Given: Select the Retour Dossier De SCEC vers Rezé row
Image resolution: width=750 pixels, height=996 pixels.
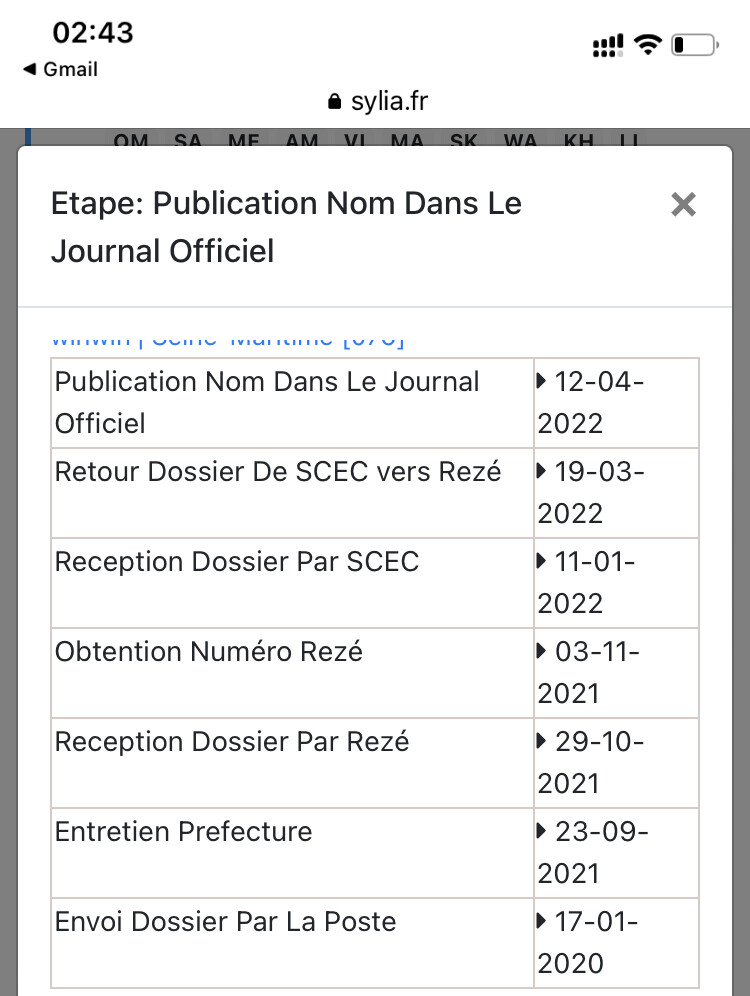Looking at the screenshot, I should coord(375,493).
